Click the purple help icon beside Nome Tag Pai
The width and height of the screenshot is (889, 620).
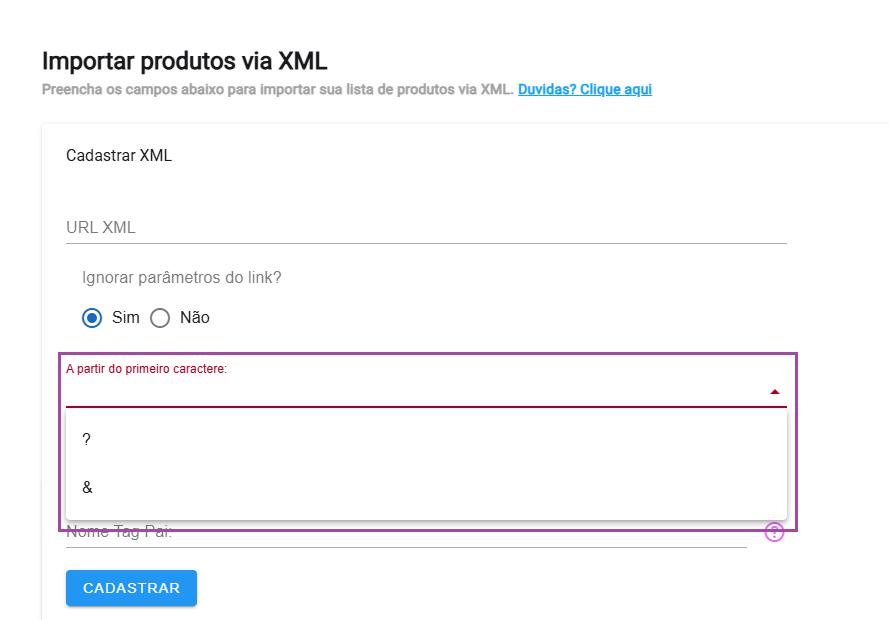point(774,532)
